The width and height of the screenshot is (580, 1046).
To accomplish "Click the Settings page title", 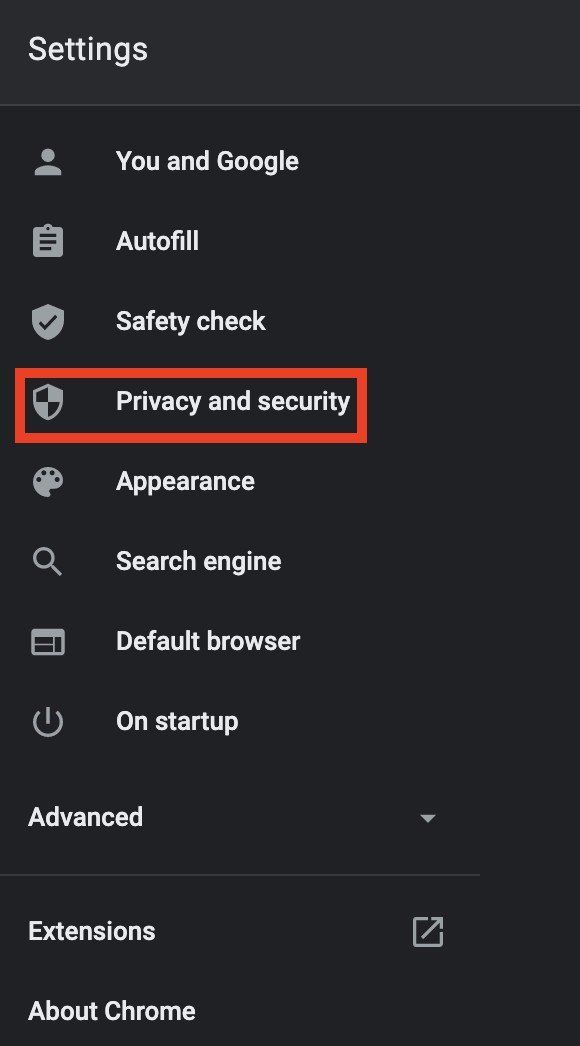I will pos(88,48).
